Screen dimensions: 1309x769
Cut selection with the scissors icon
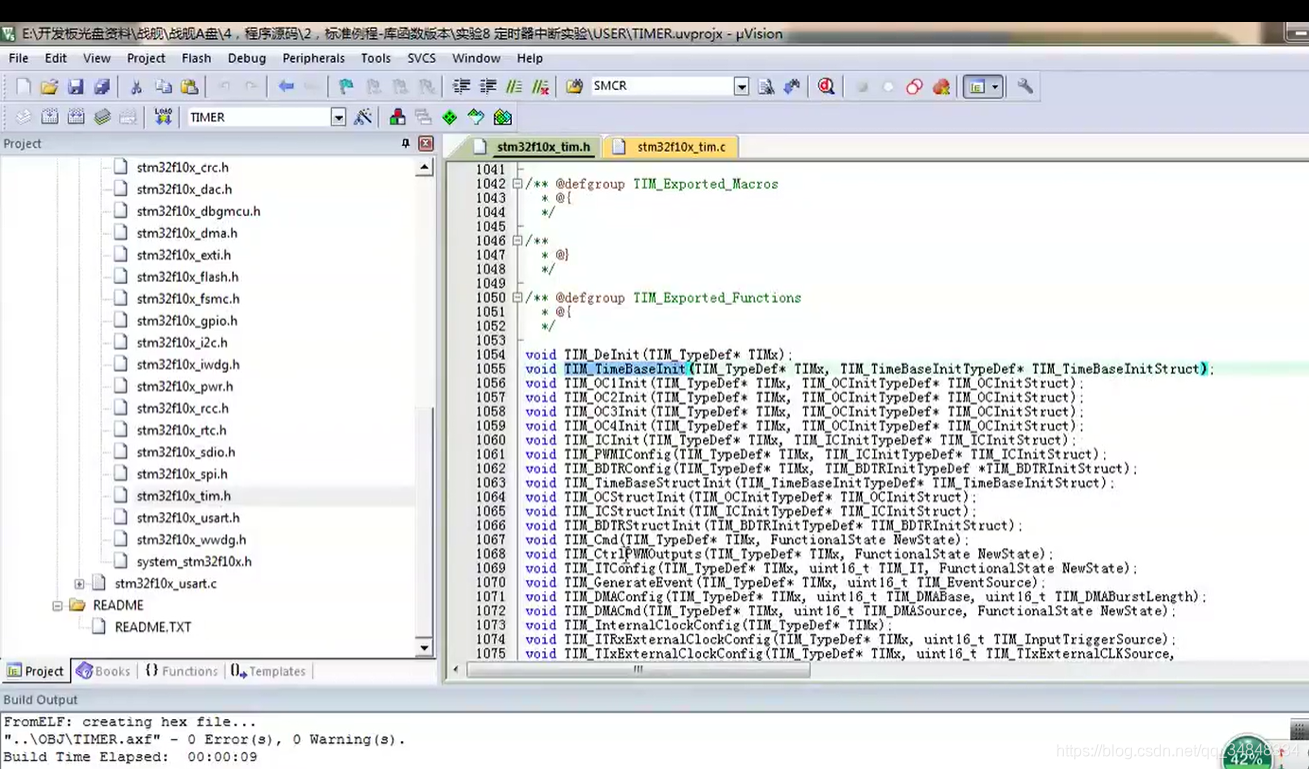(136, 87)
